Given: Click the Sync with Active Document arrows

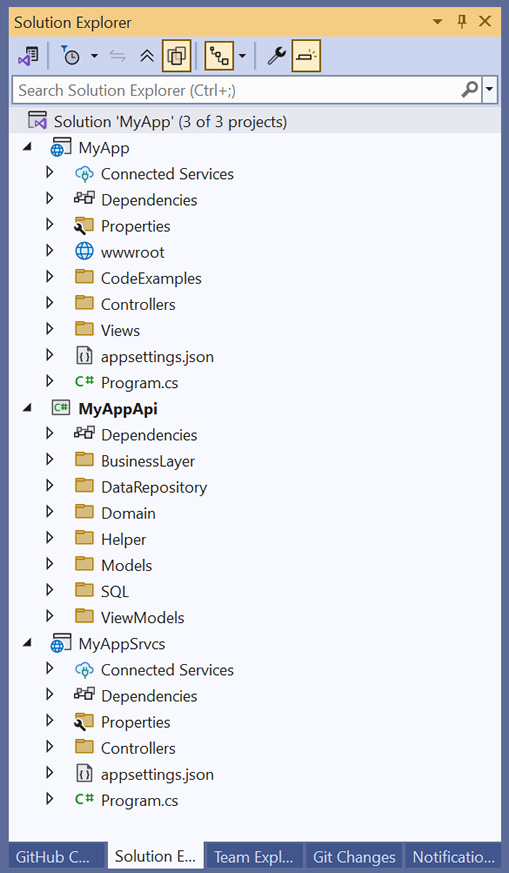Looking at the screenshot, I should click(118, 56).
